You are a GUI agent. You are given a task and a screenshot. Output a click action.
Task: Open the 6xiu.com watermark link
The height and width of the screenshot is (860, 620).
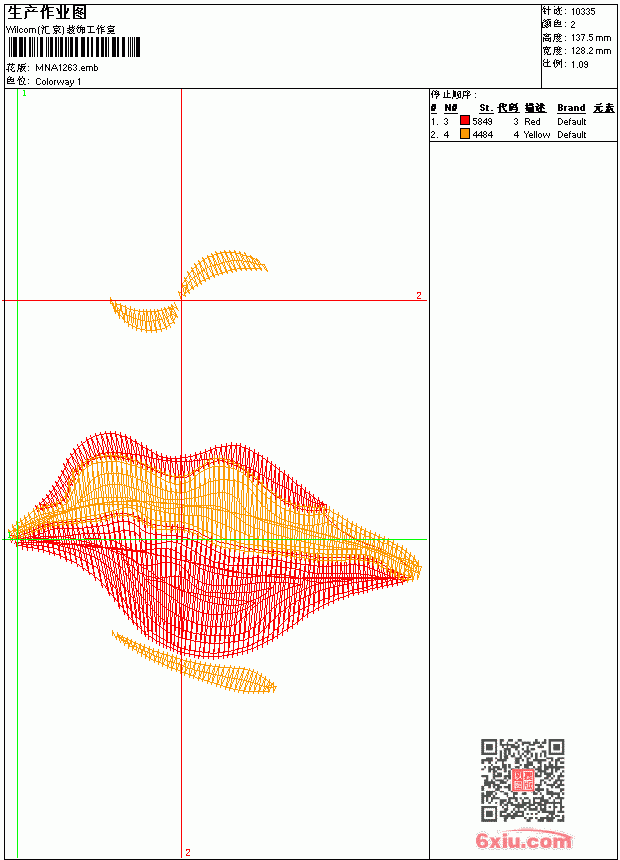(524, 840)
